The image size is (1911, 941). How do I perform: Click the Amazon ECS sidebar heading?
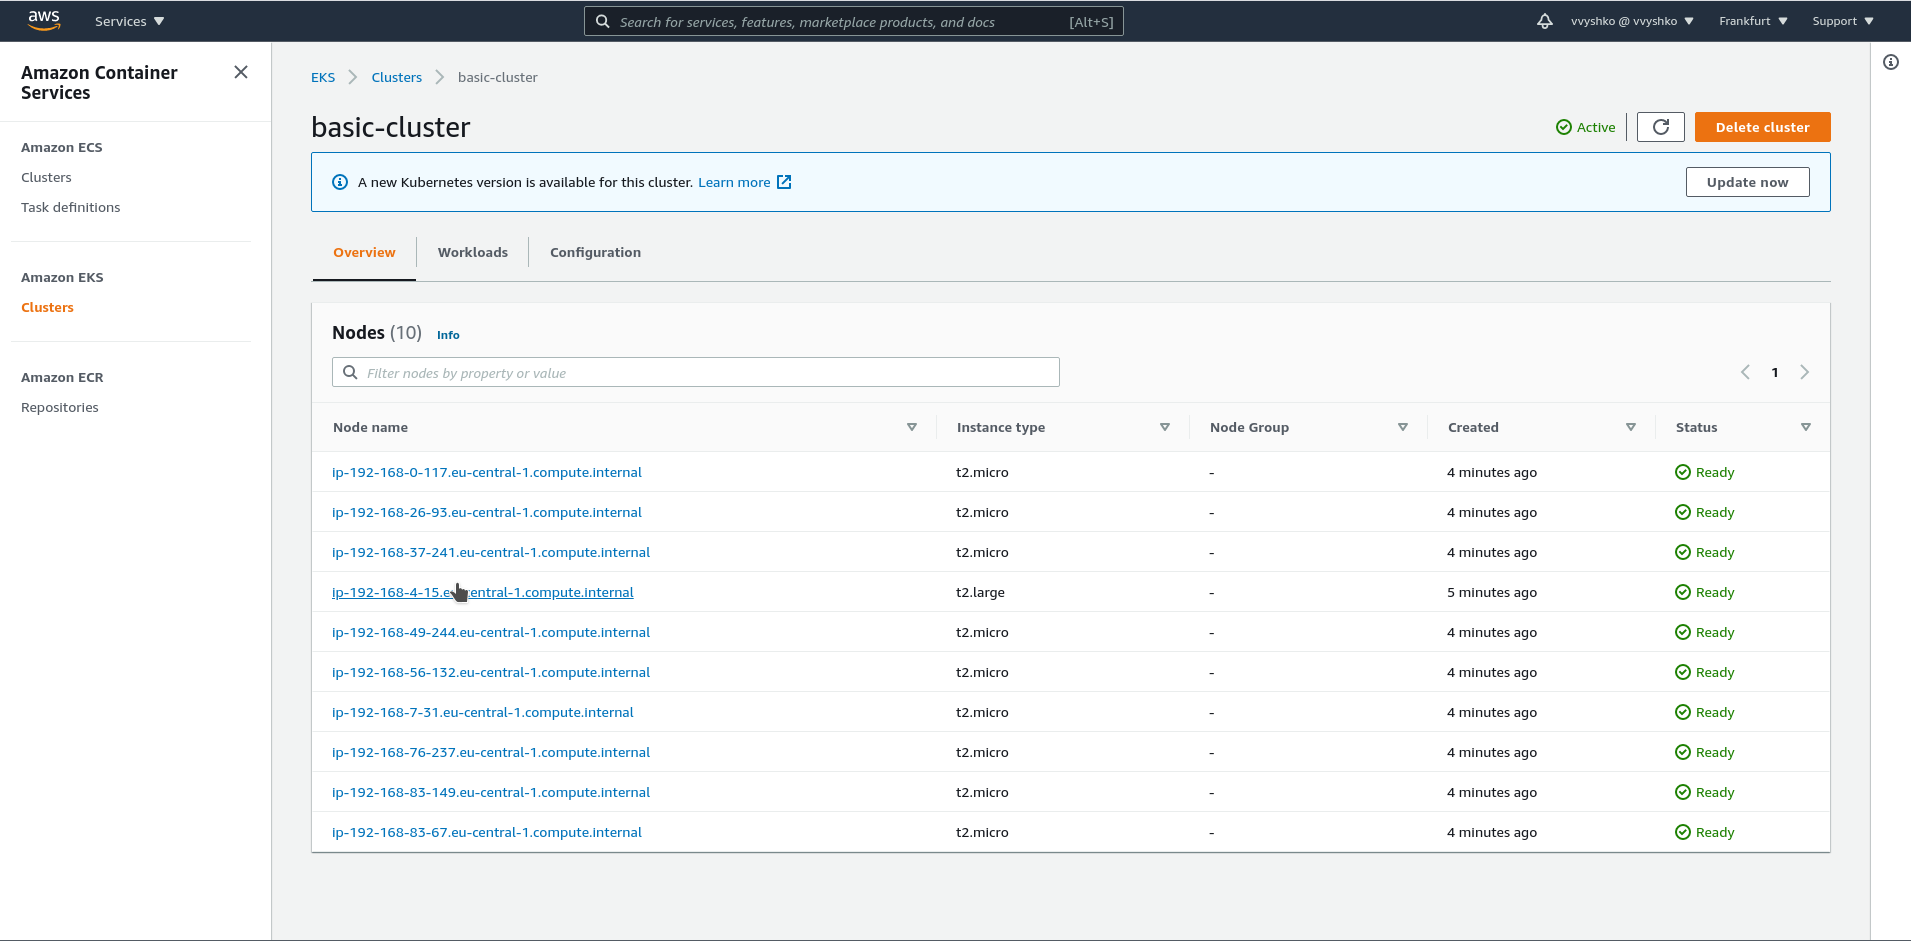(62, 147)
